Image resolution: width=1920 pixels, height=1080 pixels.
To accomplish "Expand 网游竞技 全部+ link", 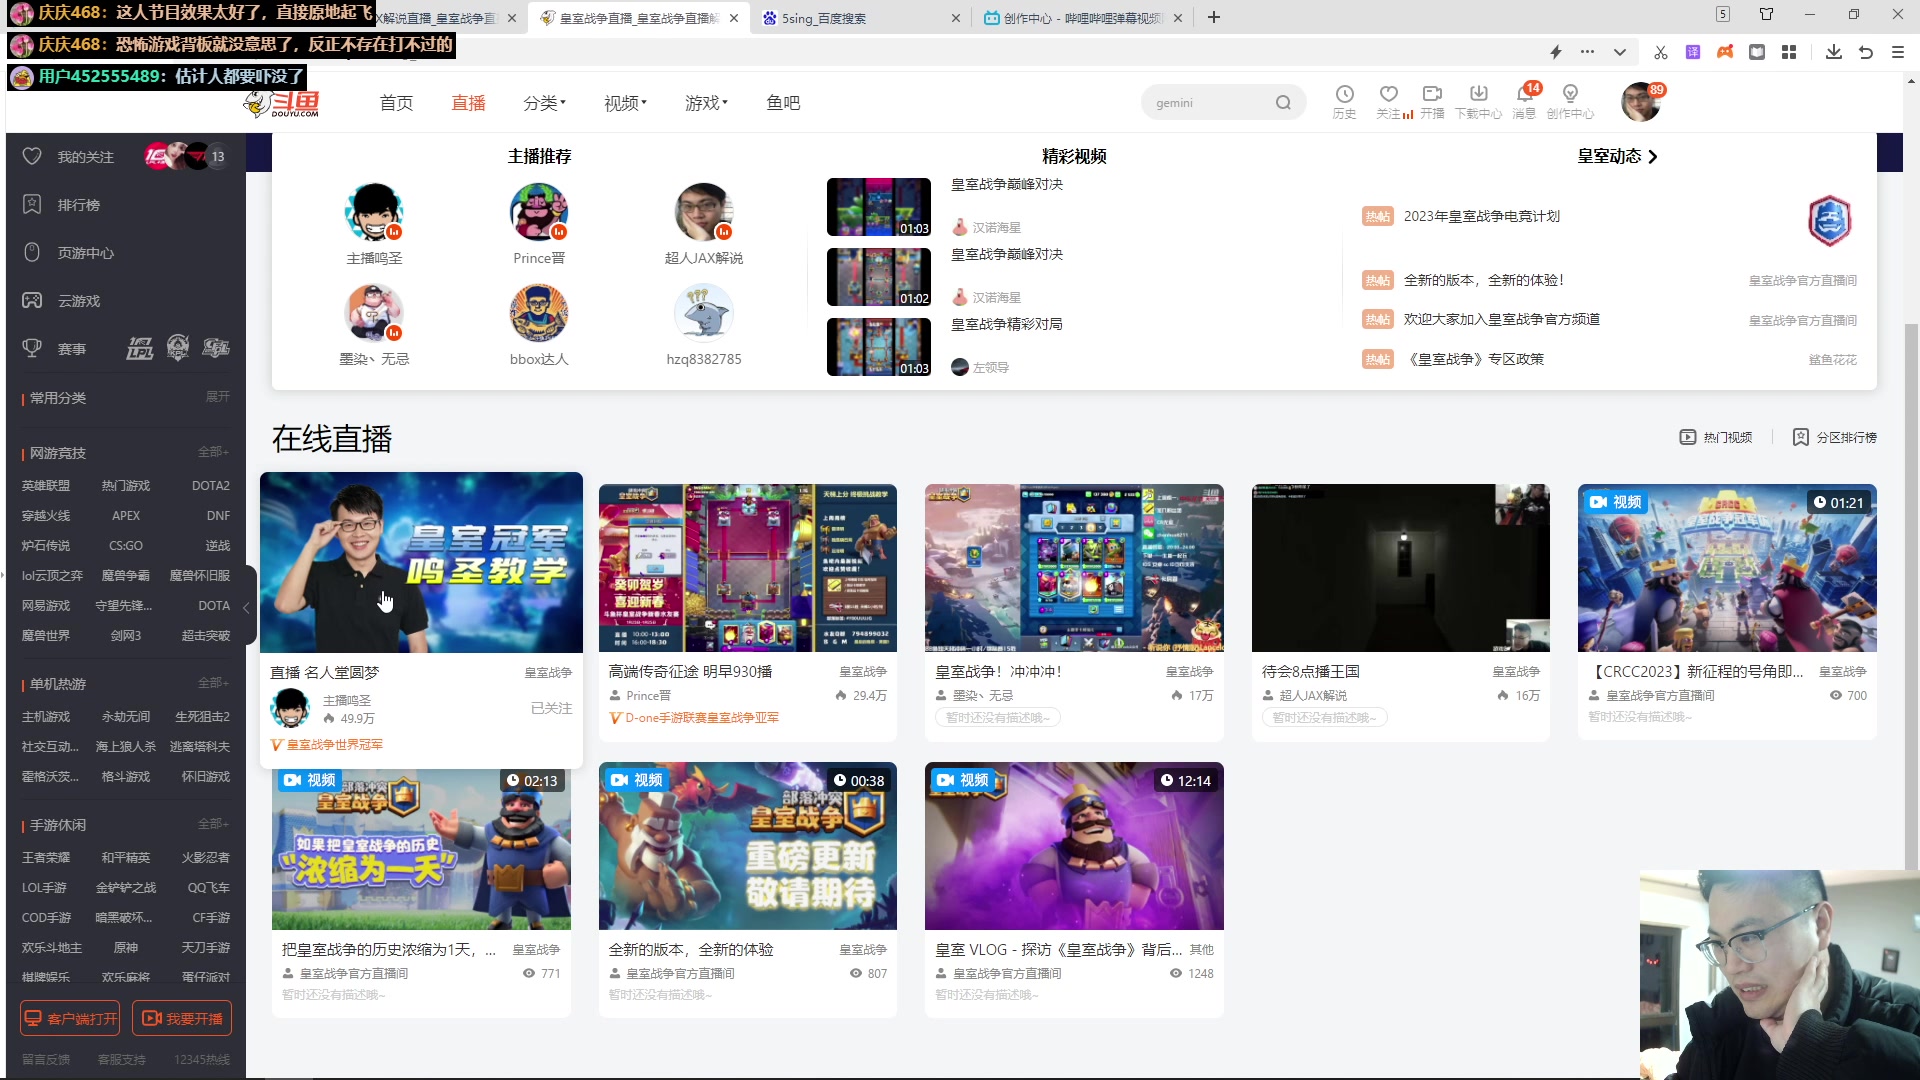I will [x=213, y=452].
